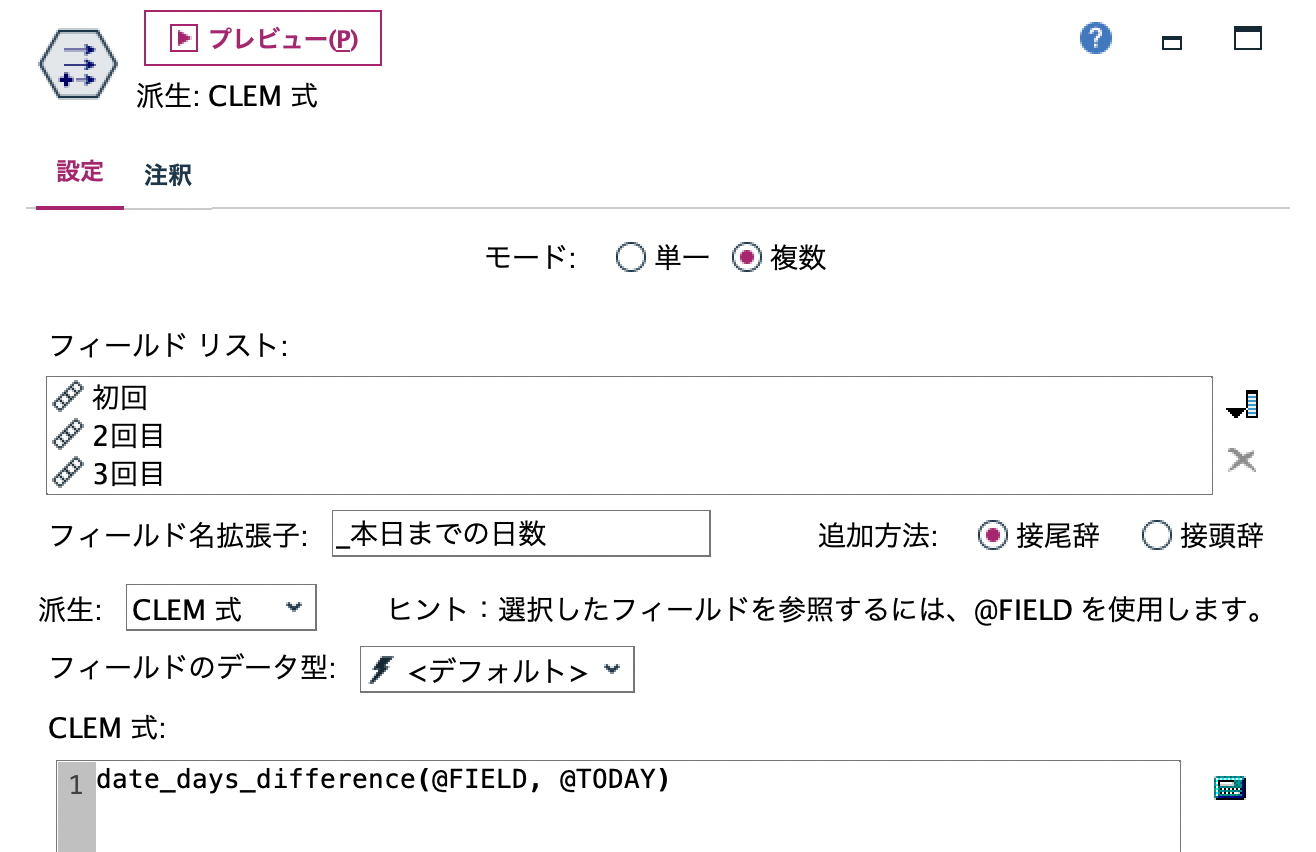Screen dimensions: 1316x852
Task: Open the blue help question mark icon
Action: (1095, 38)
